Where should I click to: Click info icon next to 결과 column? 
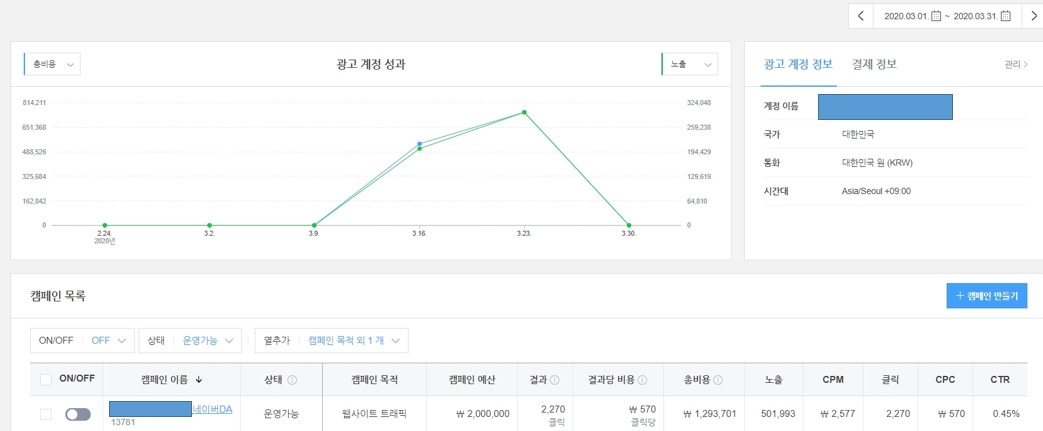click(x=554, y=380)
